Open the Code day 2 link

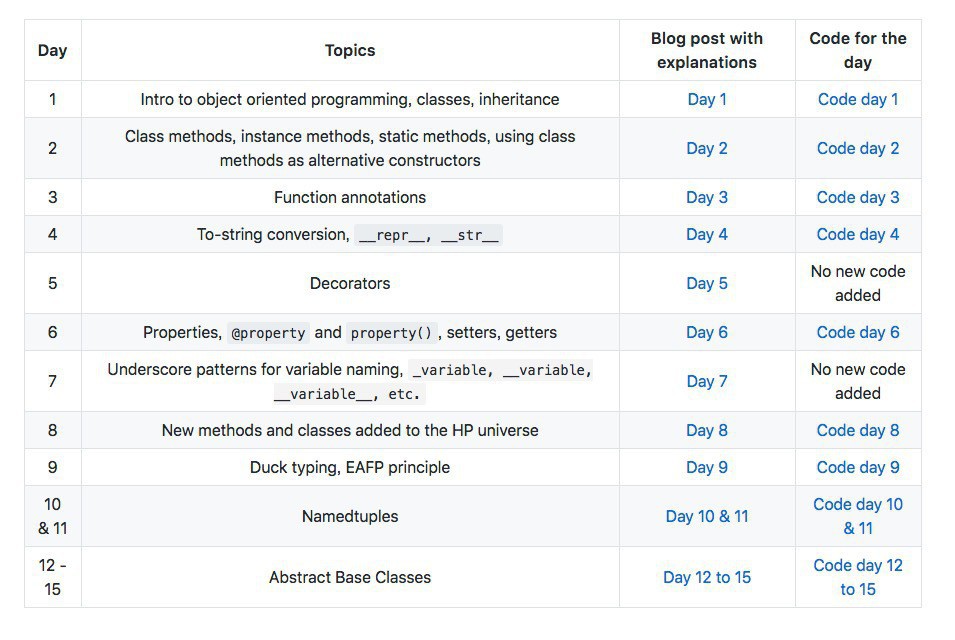click(x=857, y=148)
